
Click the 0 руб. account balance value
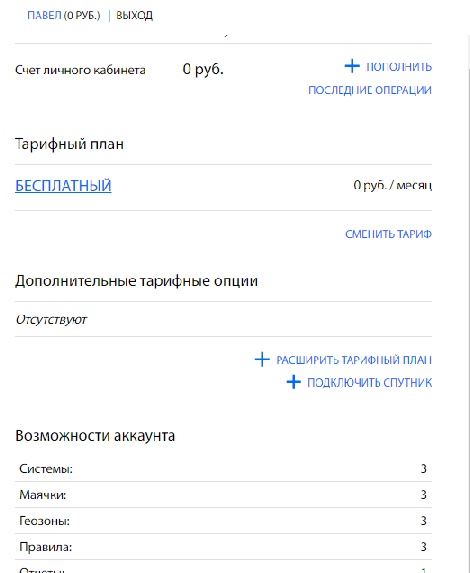[x=203, y=69]
